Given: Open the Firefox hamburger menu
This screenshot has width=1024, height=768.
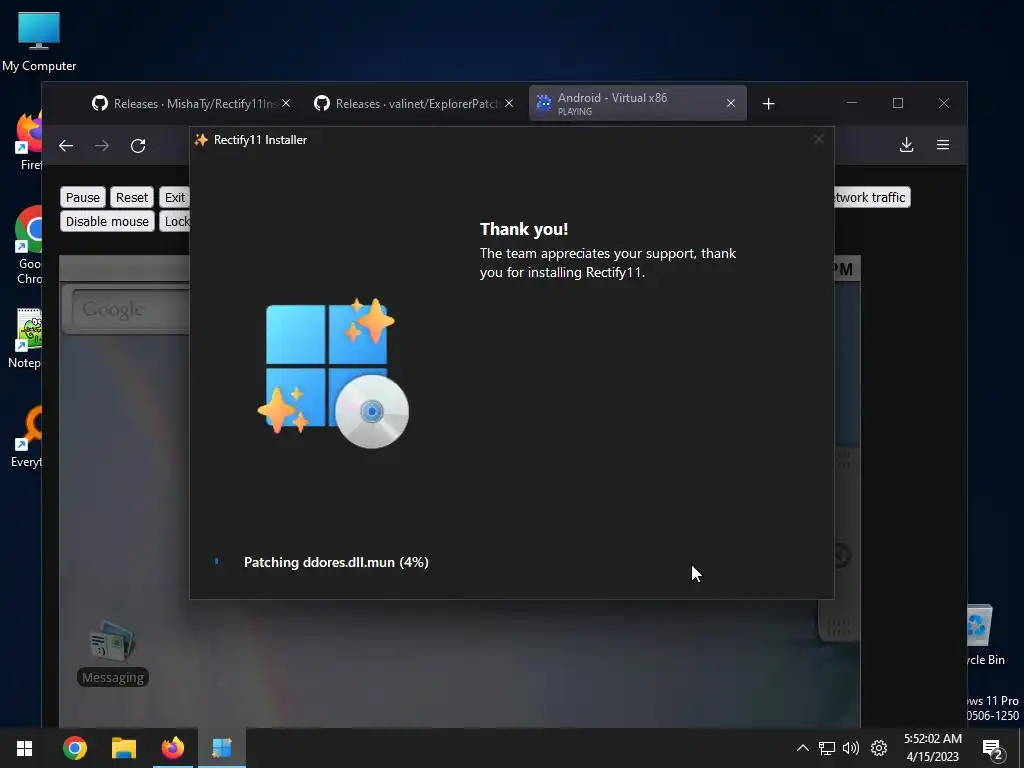Looking at the screenshot, I should click(943, 145).
